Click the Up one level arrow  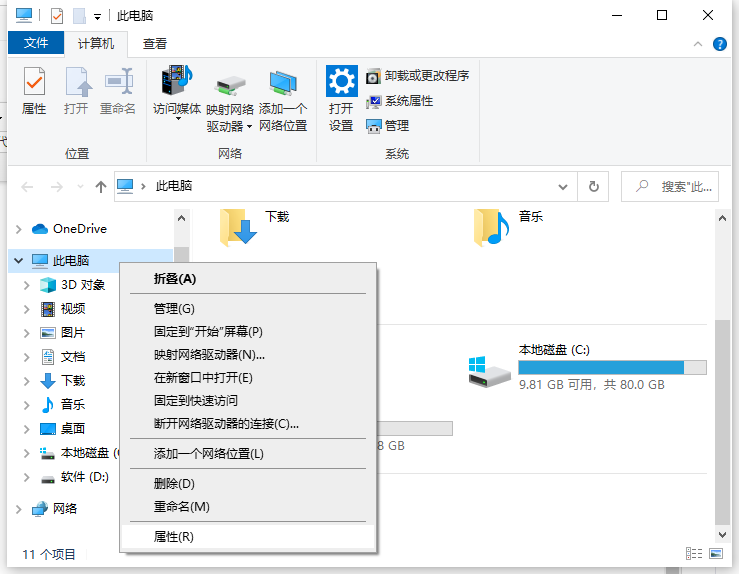pyautogui.click(x=100, y=187)
